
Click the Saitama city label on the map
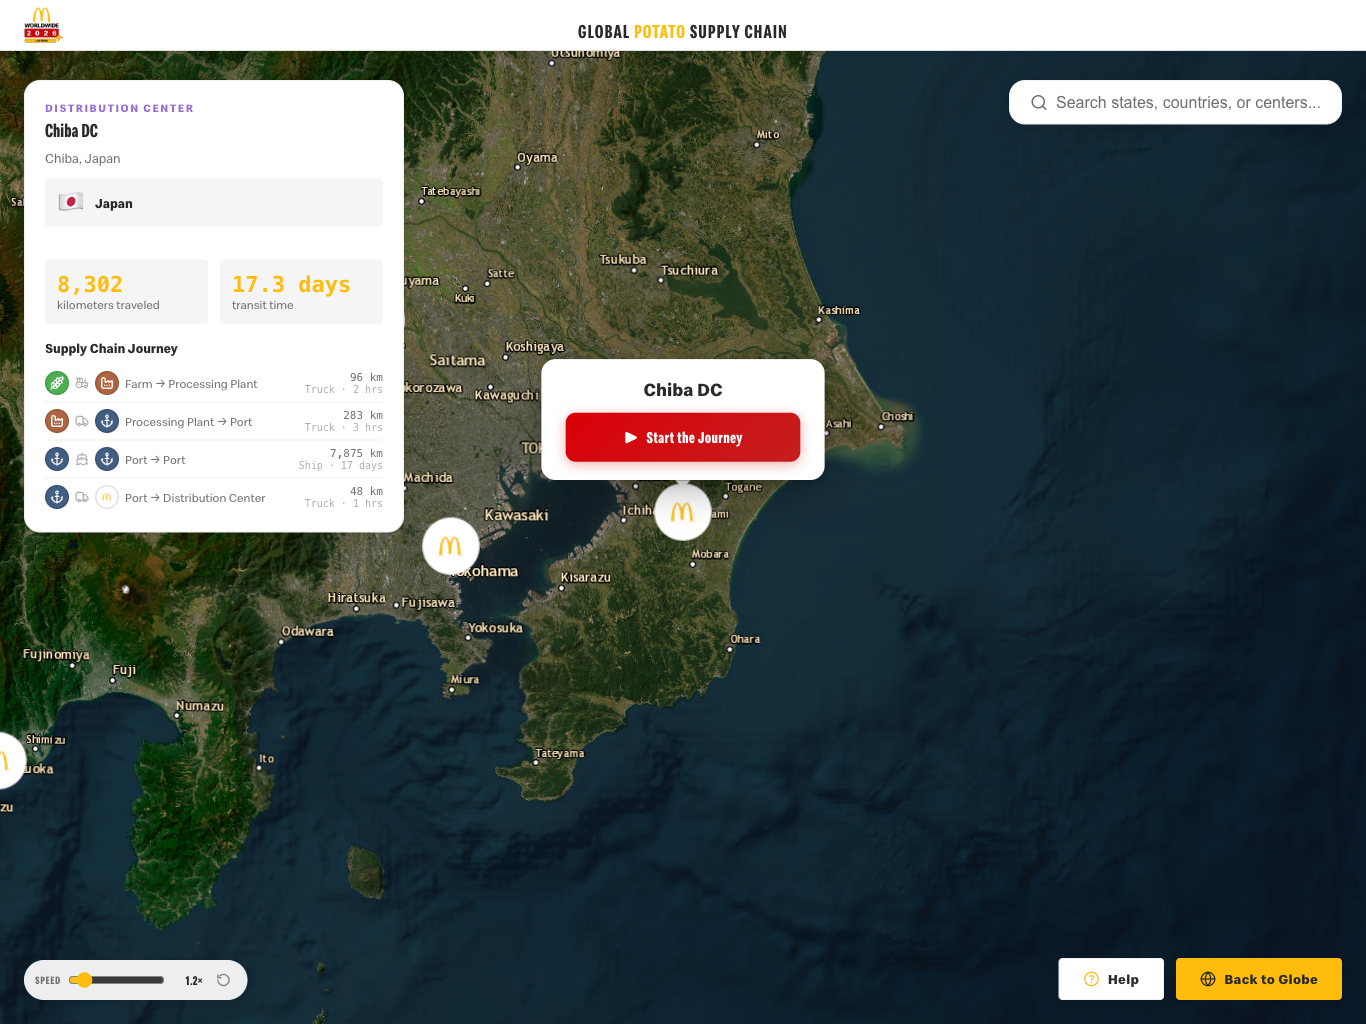[x=457, y=360]
